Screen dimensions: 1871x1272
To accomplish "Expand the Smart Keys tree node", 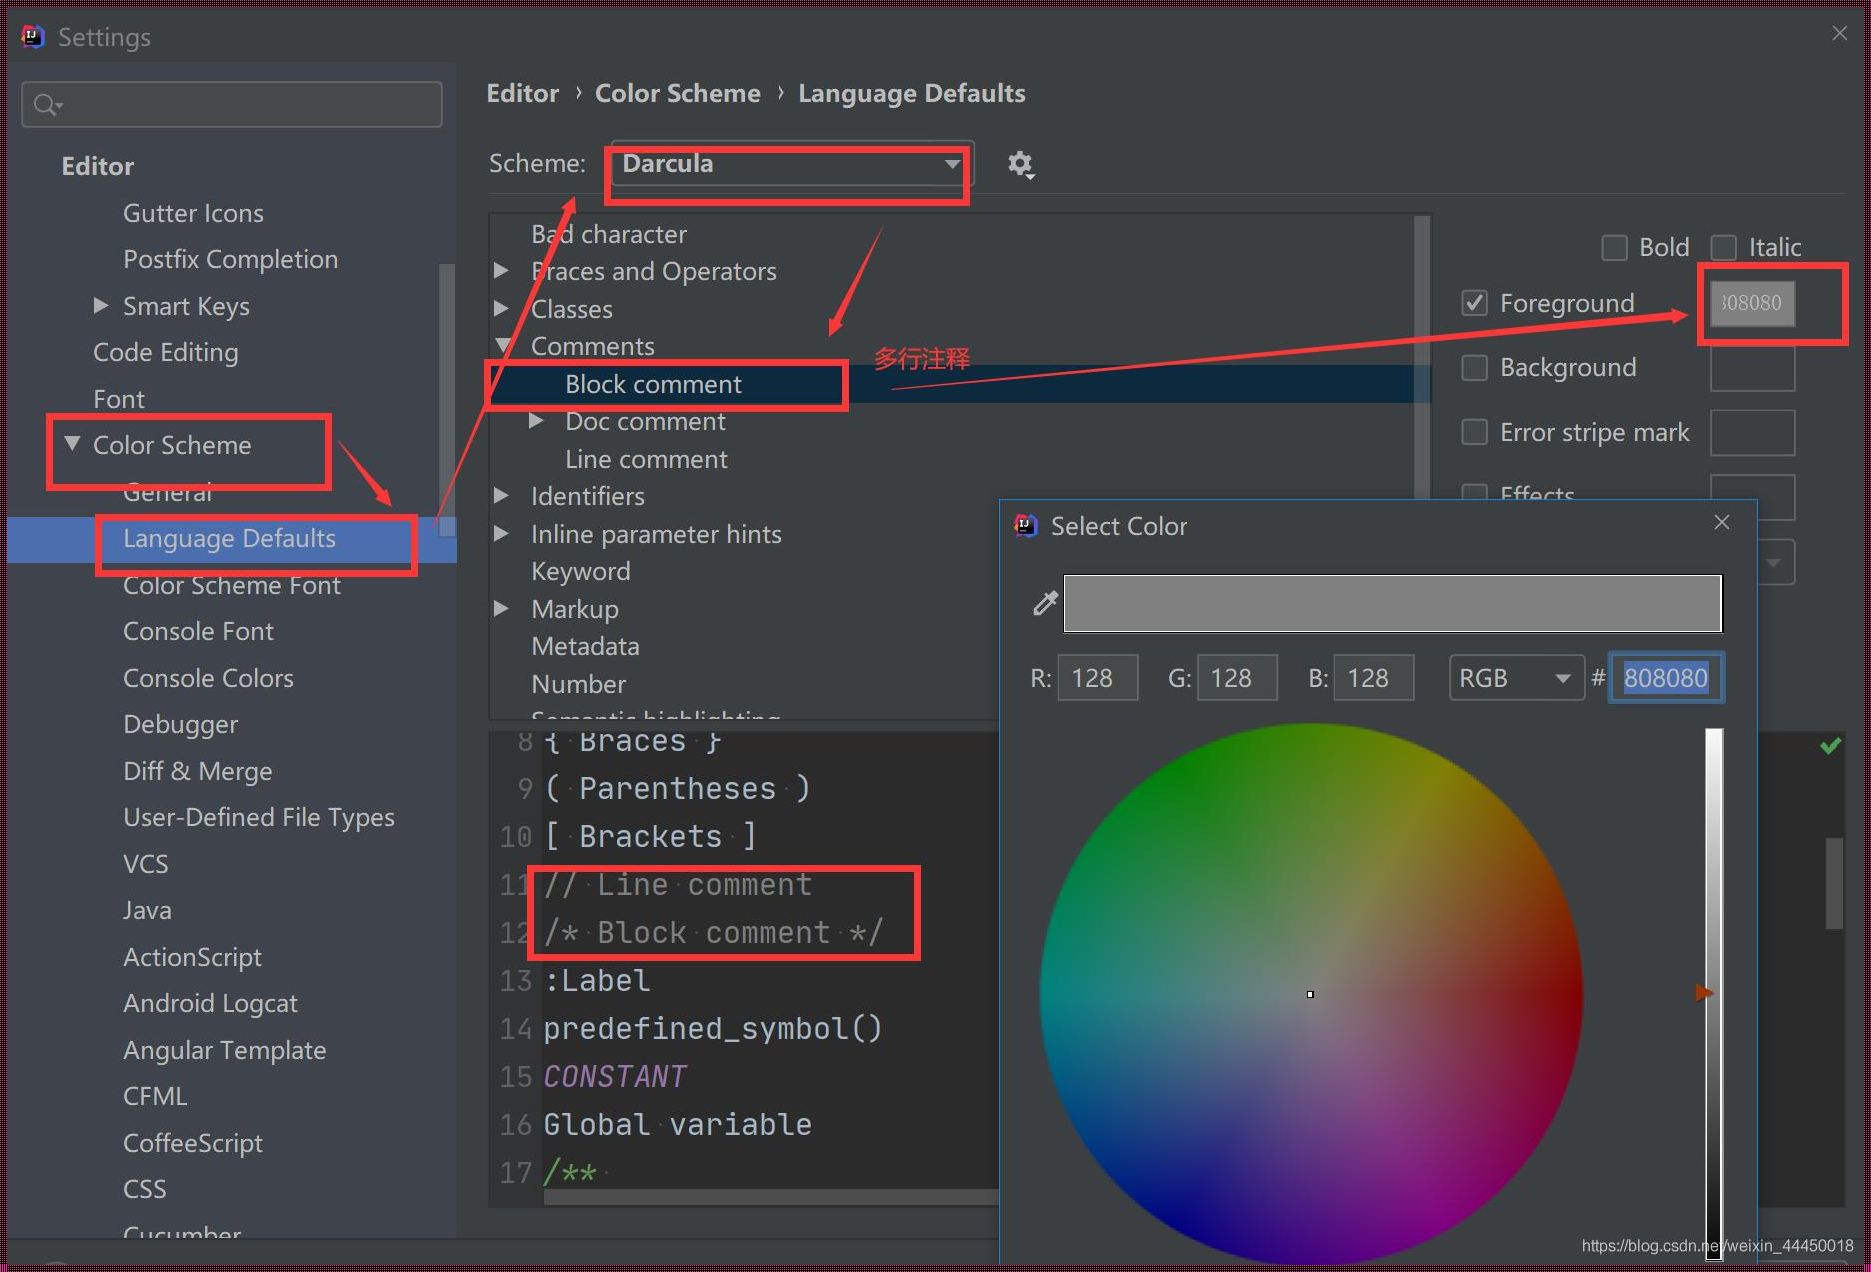I will point(100,305).
